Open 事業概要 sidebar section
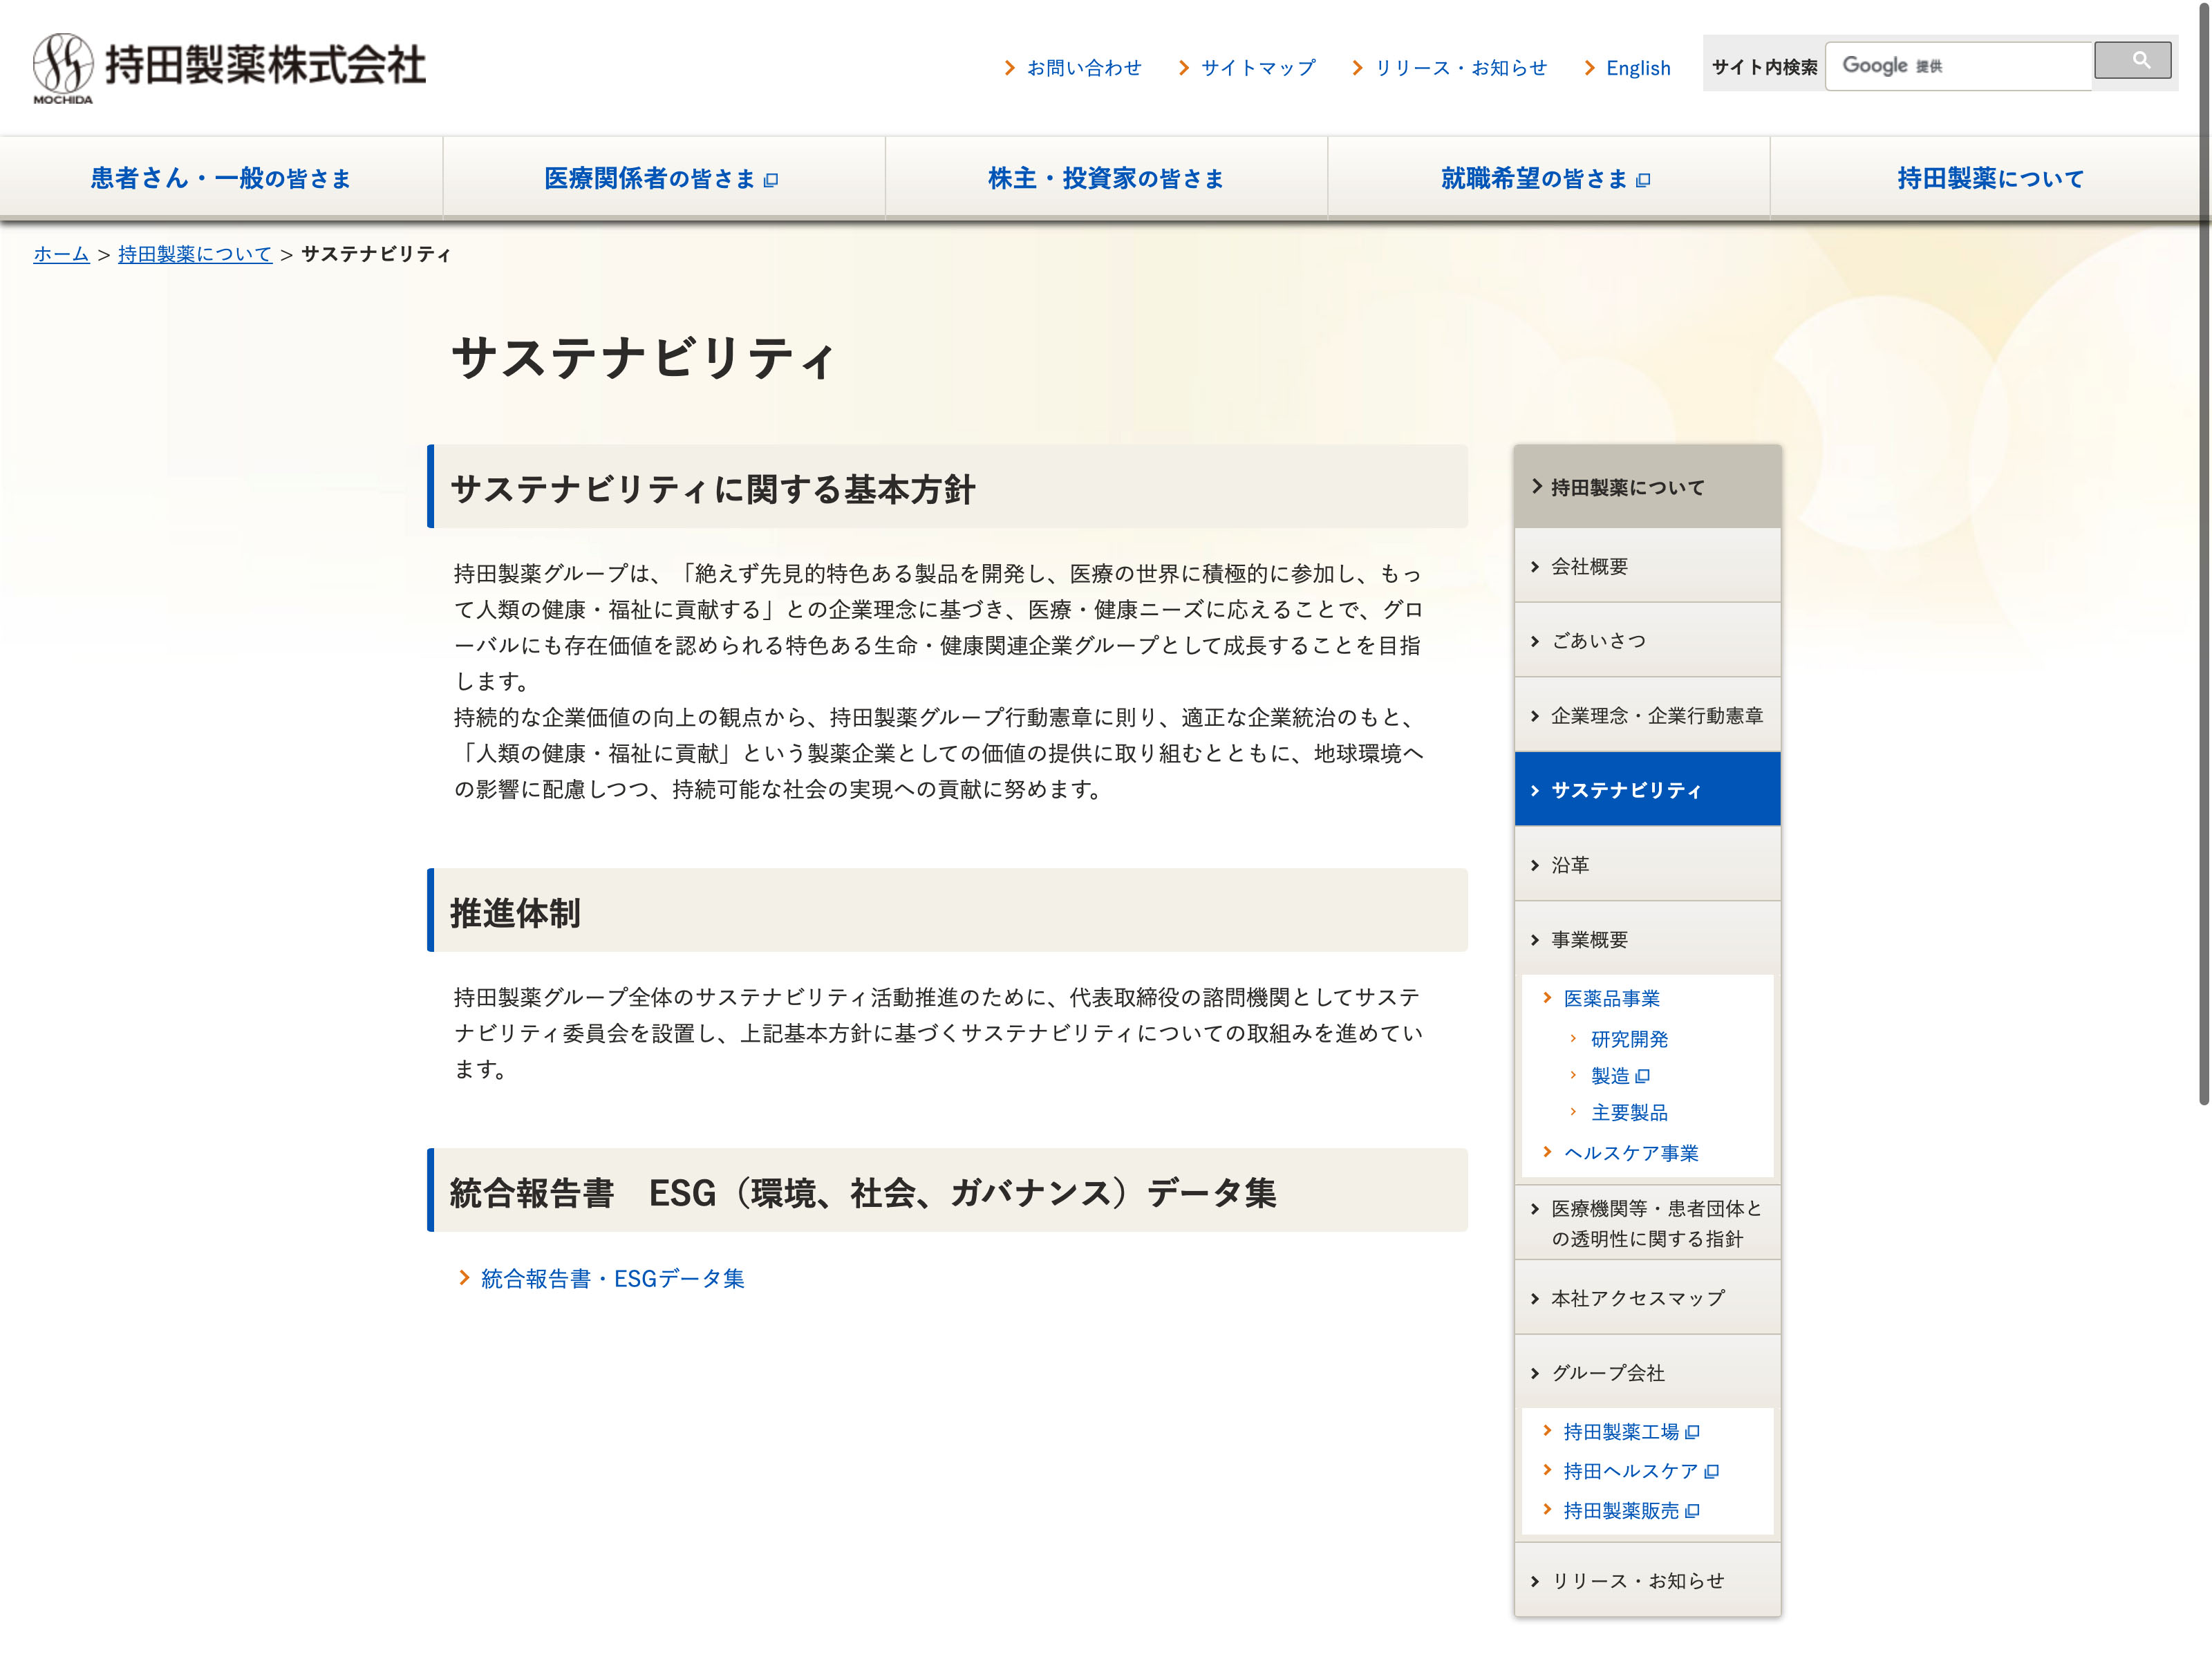Screen dimensions: 2212x1659 tap(1589, 939)
